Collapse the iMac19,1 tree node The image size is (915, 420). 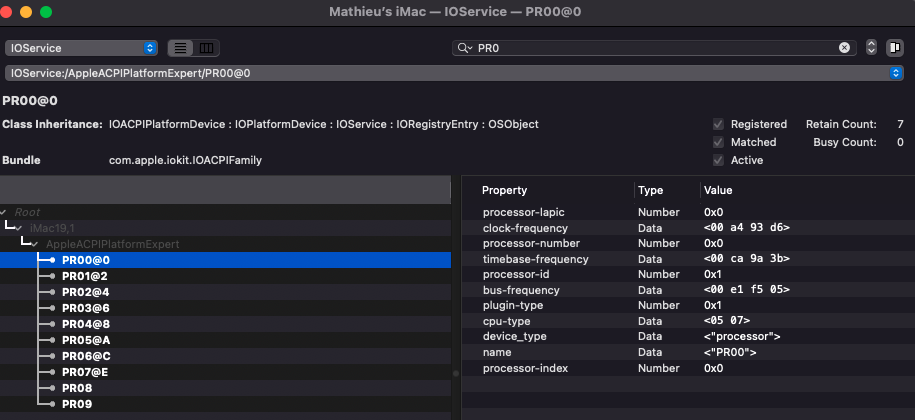point(20,228)
